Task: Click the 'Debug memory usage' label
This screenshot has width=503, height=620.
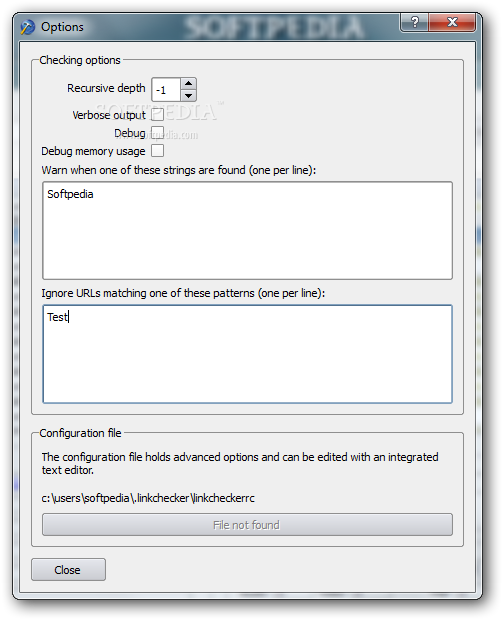Action: pos(93,151)
